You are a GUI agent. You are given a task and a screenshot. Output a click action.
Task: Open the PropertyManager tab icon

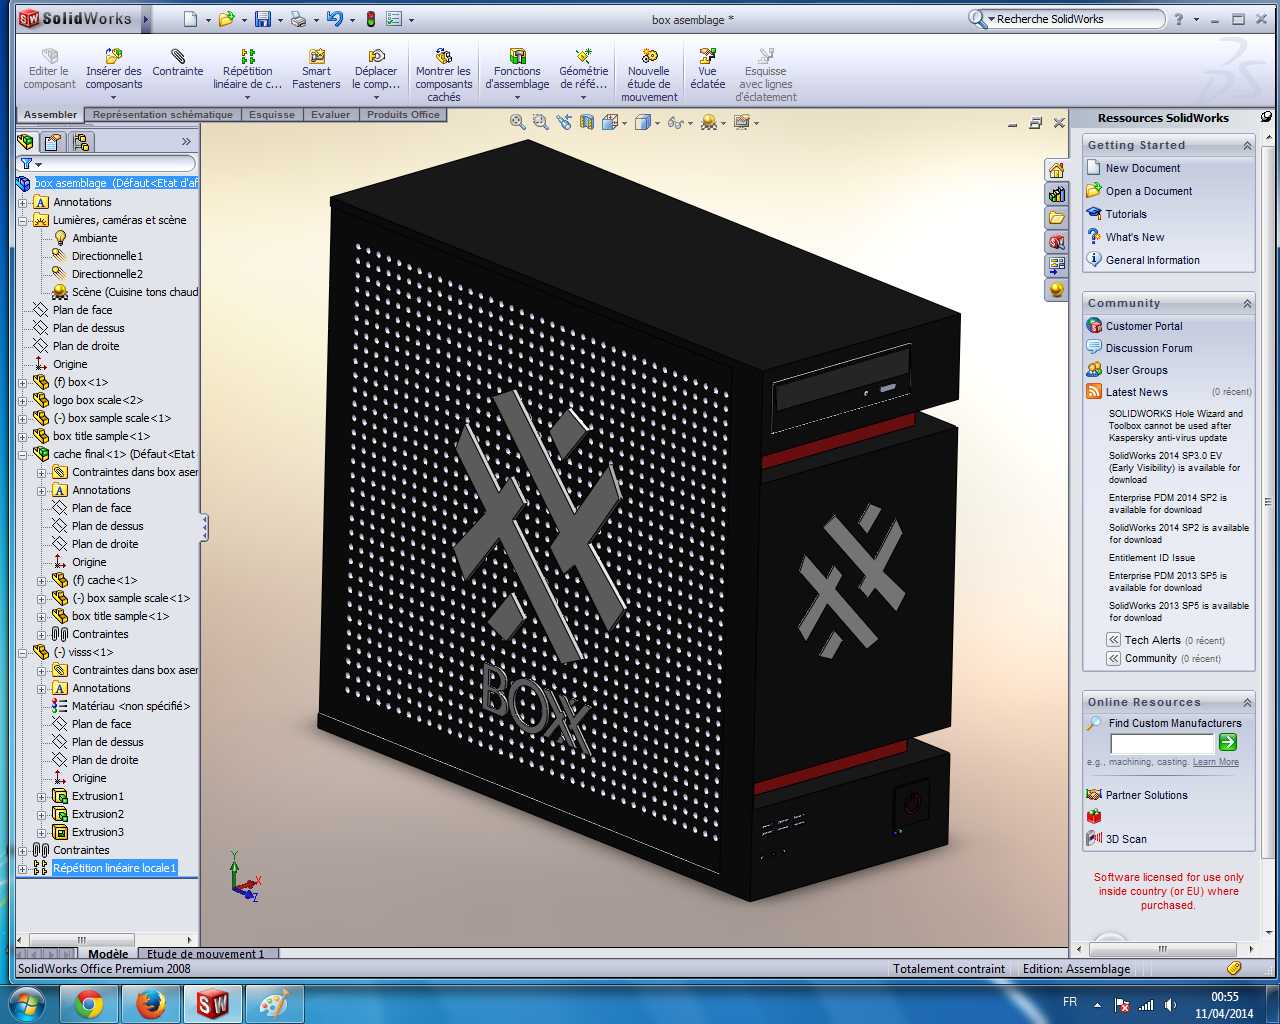click(54, 142)
